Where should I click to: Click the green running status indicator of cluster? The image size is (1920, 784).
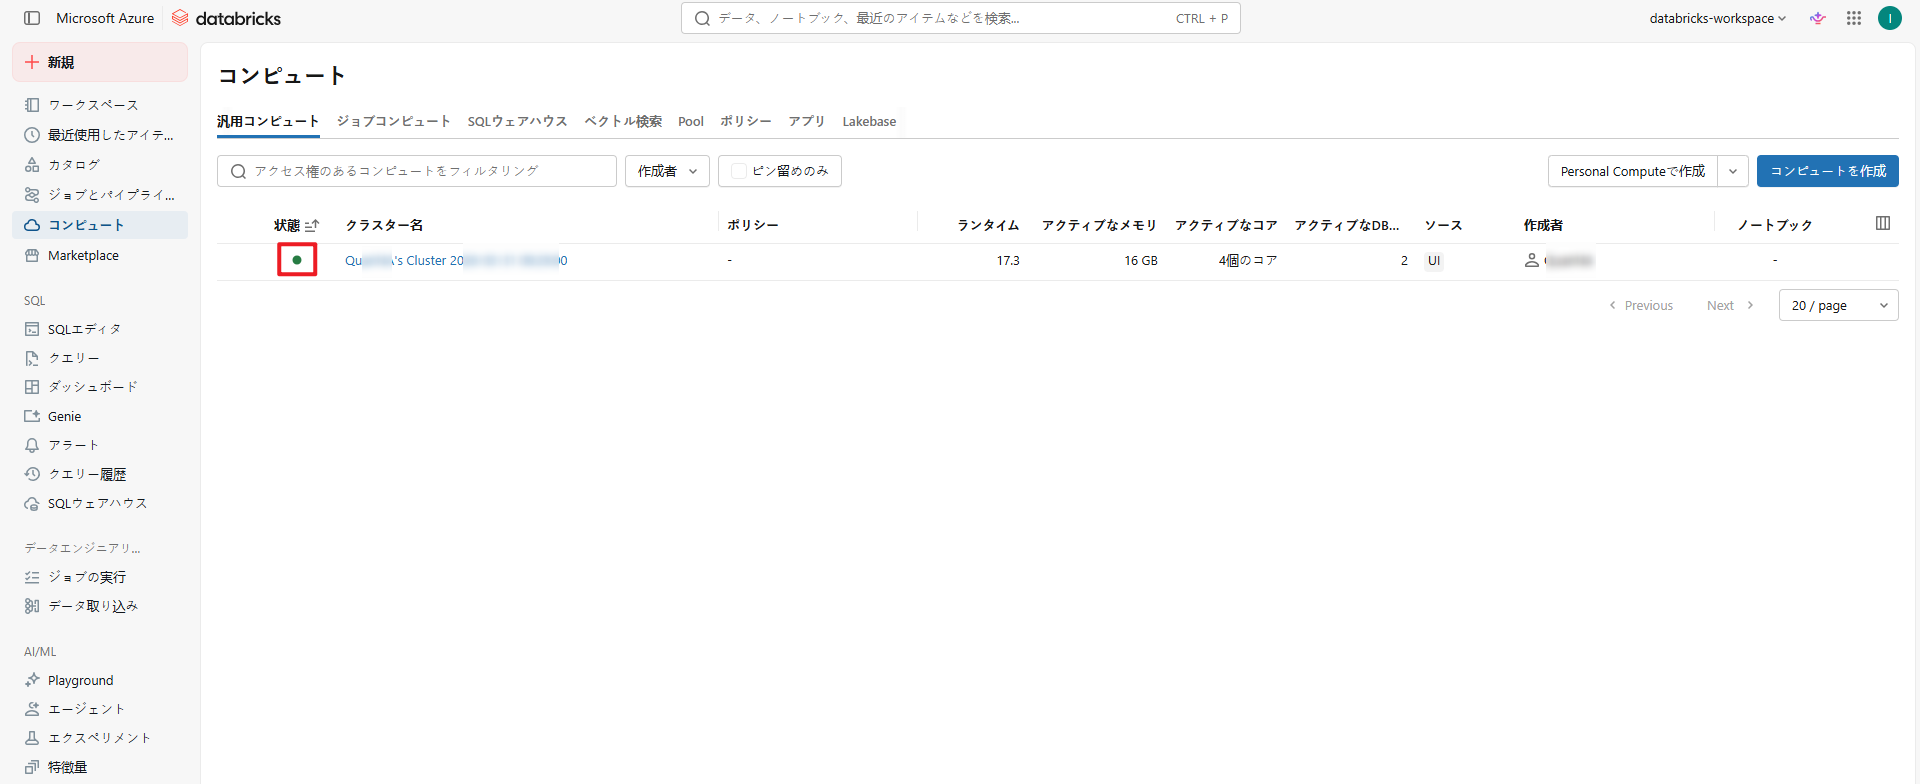click(297, 260)
